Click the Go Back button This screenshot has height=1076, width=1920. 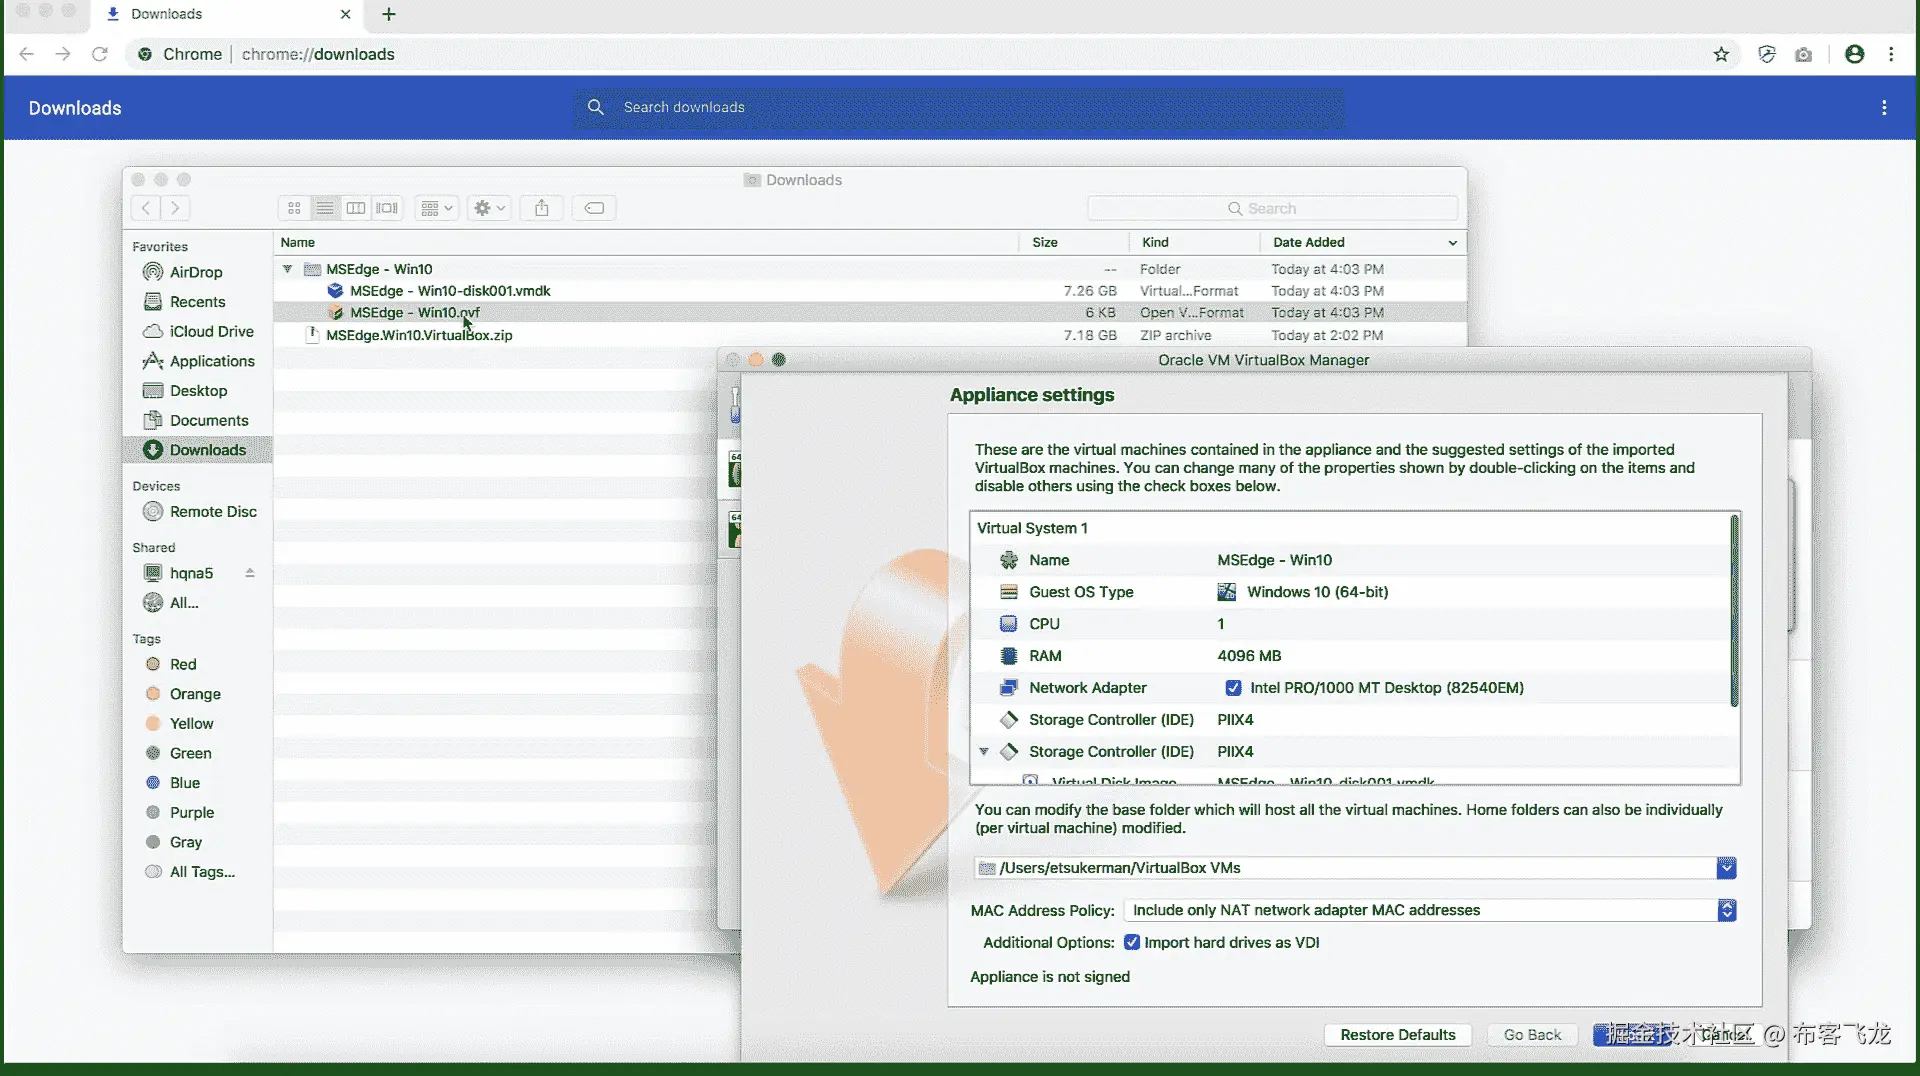pyautogui.click(x=1532, y=1035)
